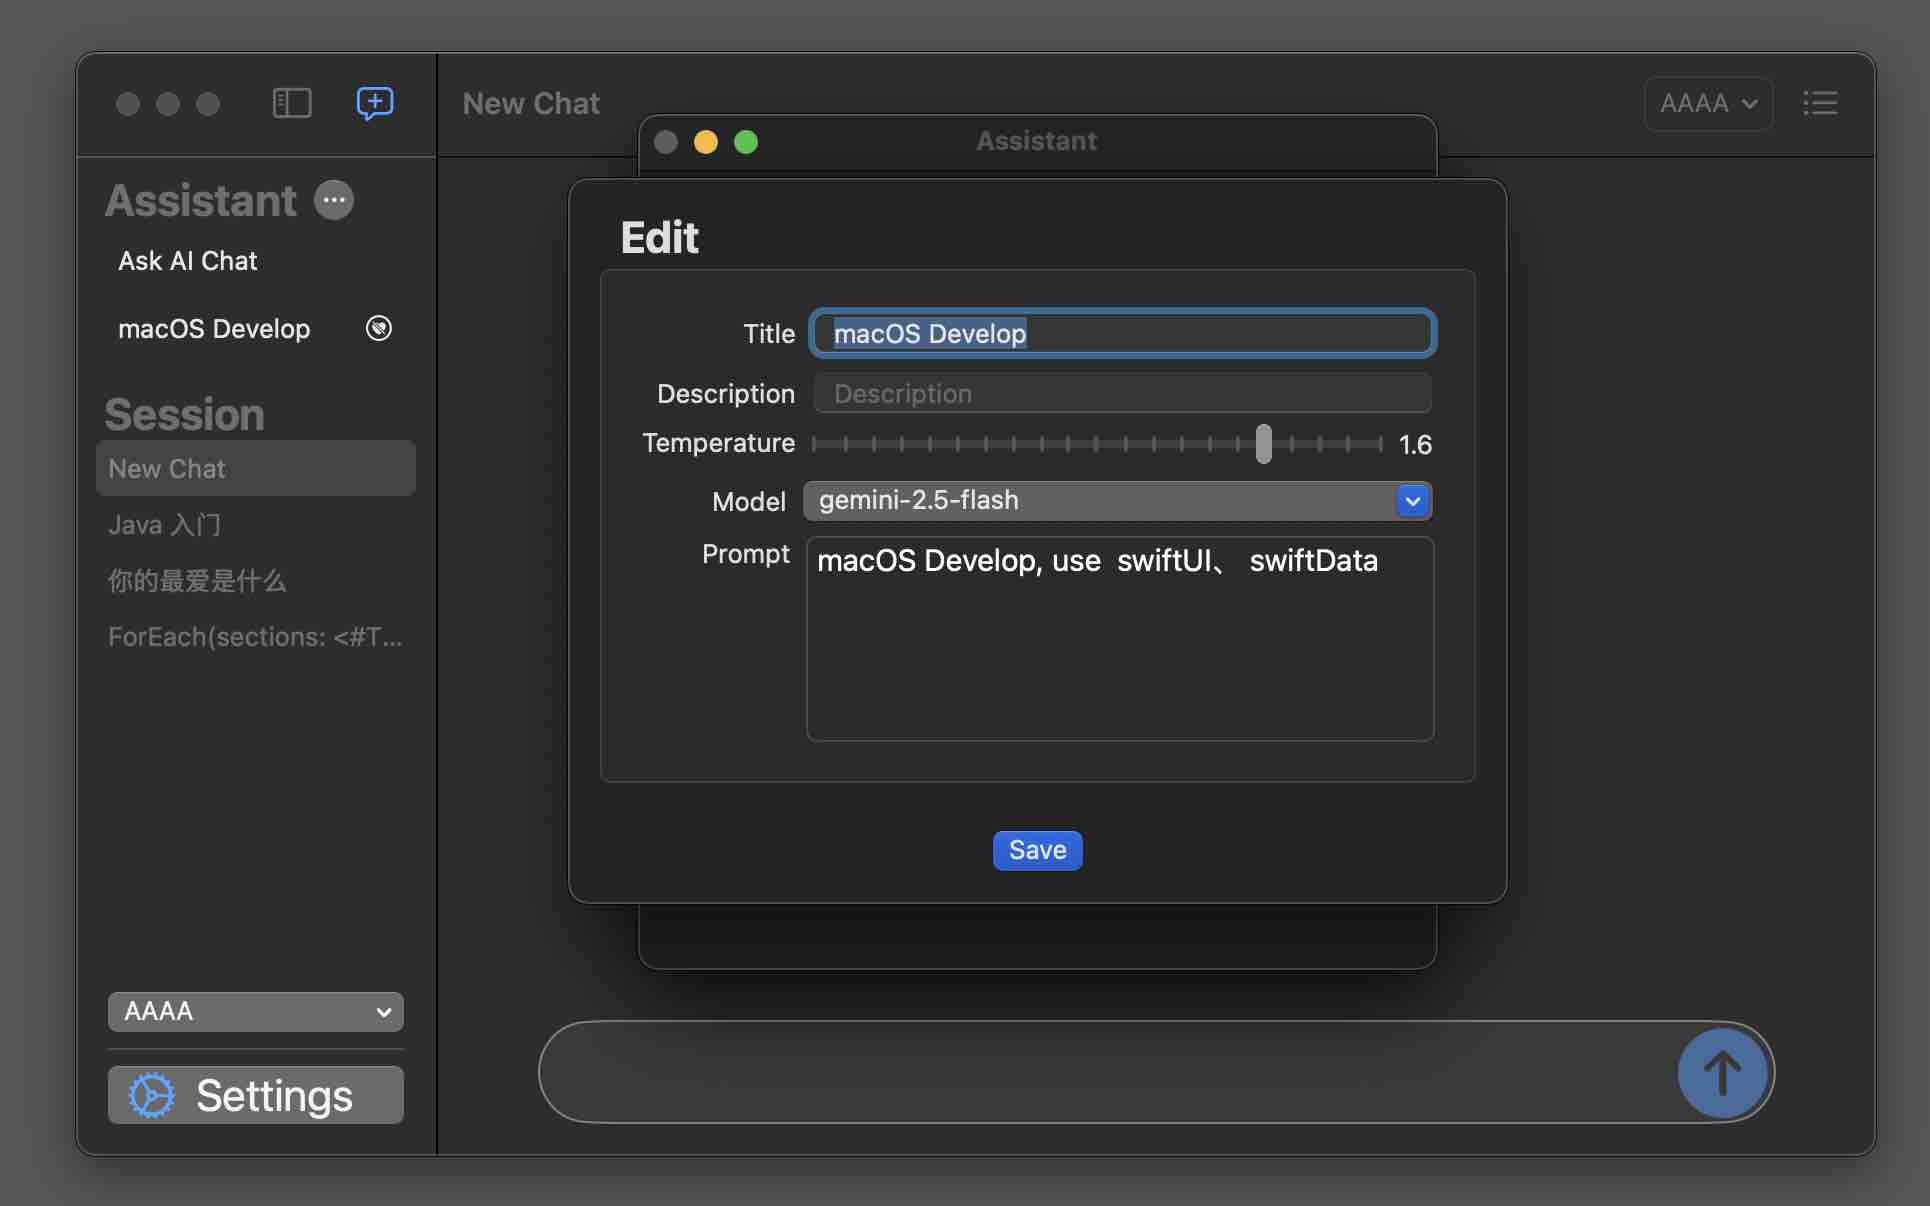This screenshot has height=1206, width=1930.
Task: Open the 你的最爱是什么 session
Action: [x=197, y=581]
